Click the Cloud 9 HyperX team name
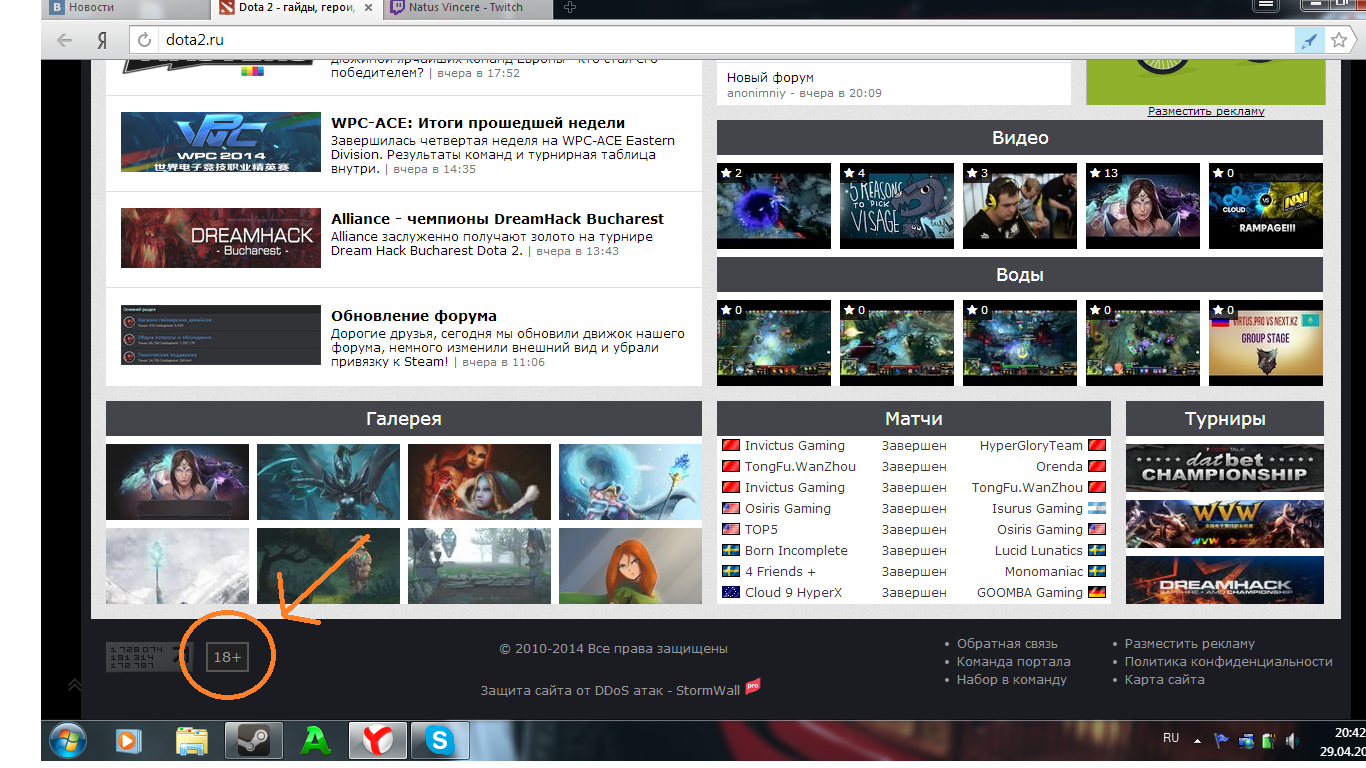This screenshot has width=1366, height=768. [x=793, y=593]
